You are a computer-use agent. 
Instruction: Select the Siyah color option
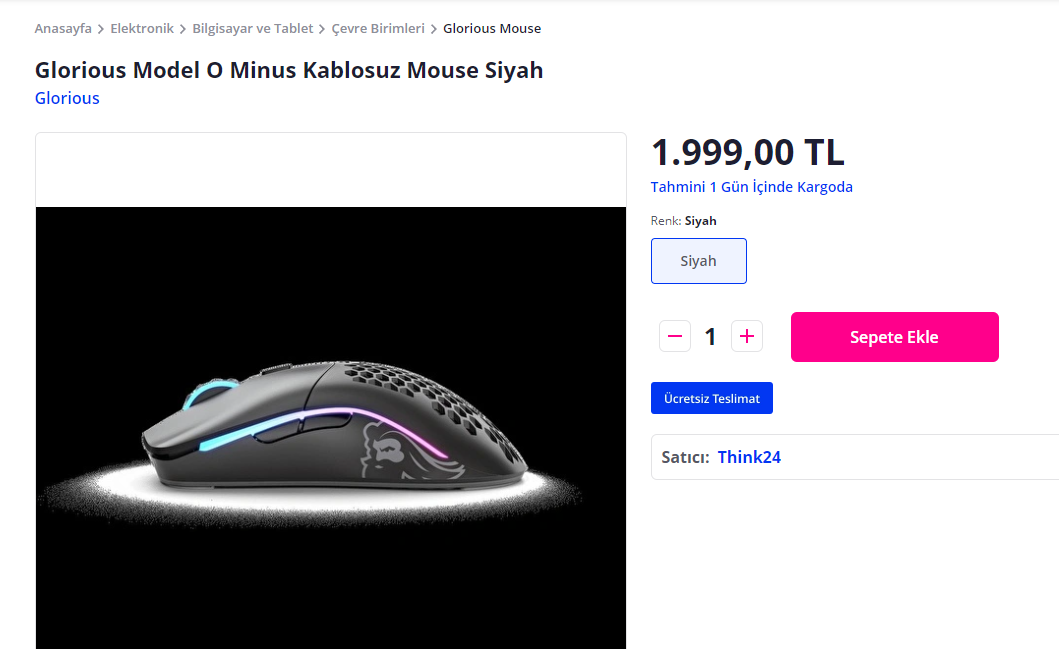698,261
